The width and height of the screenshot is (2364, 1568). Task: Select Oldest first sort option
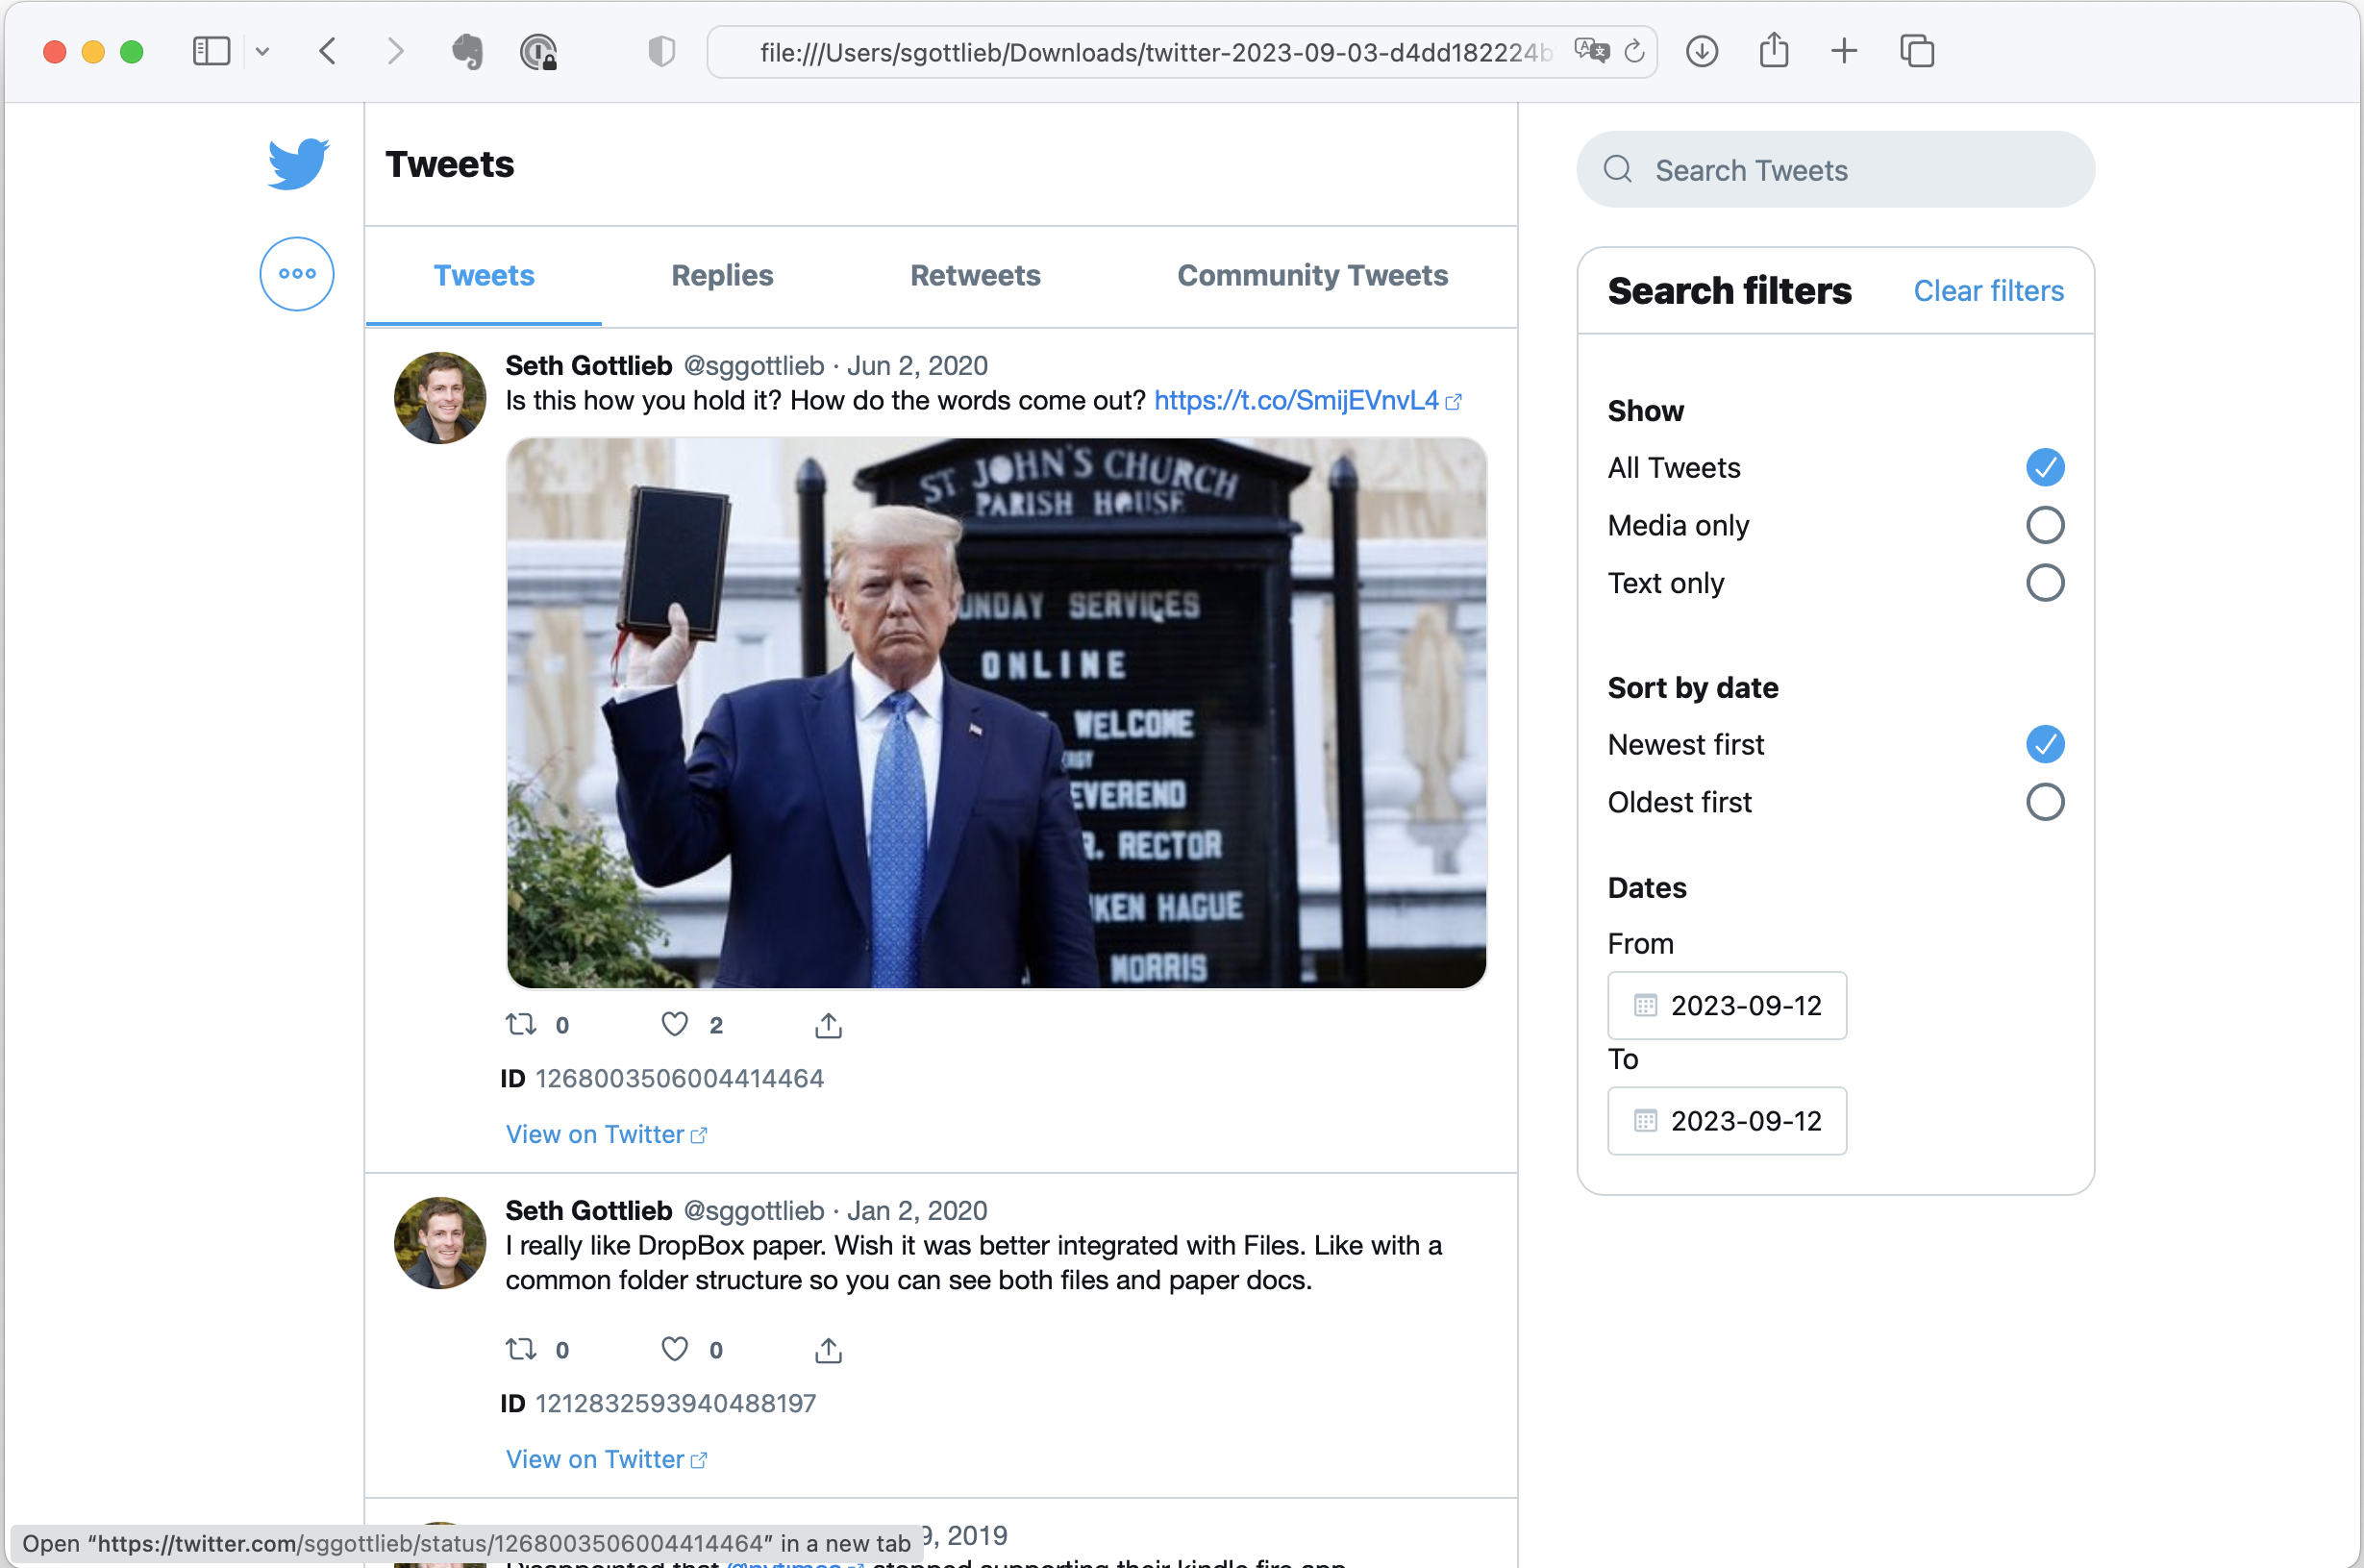[x=2045, y=802]
